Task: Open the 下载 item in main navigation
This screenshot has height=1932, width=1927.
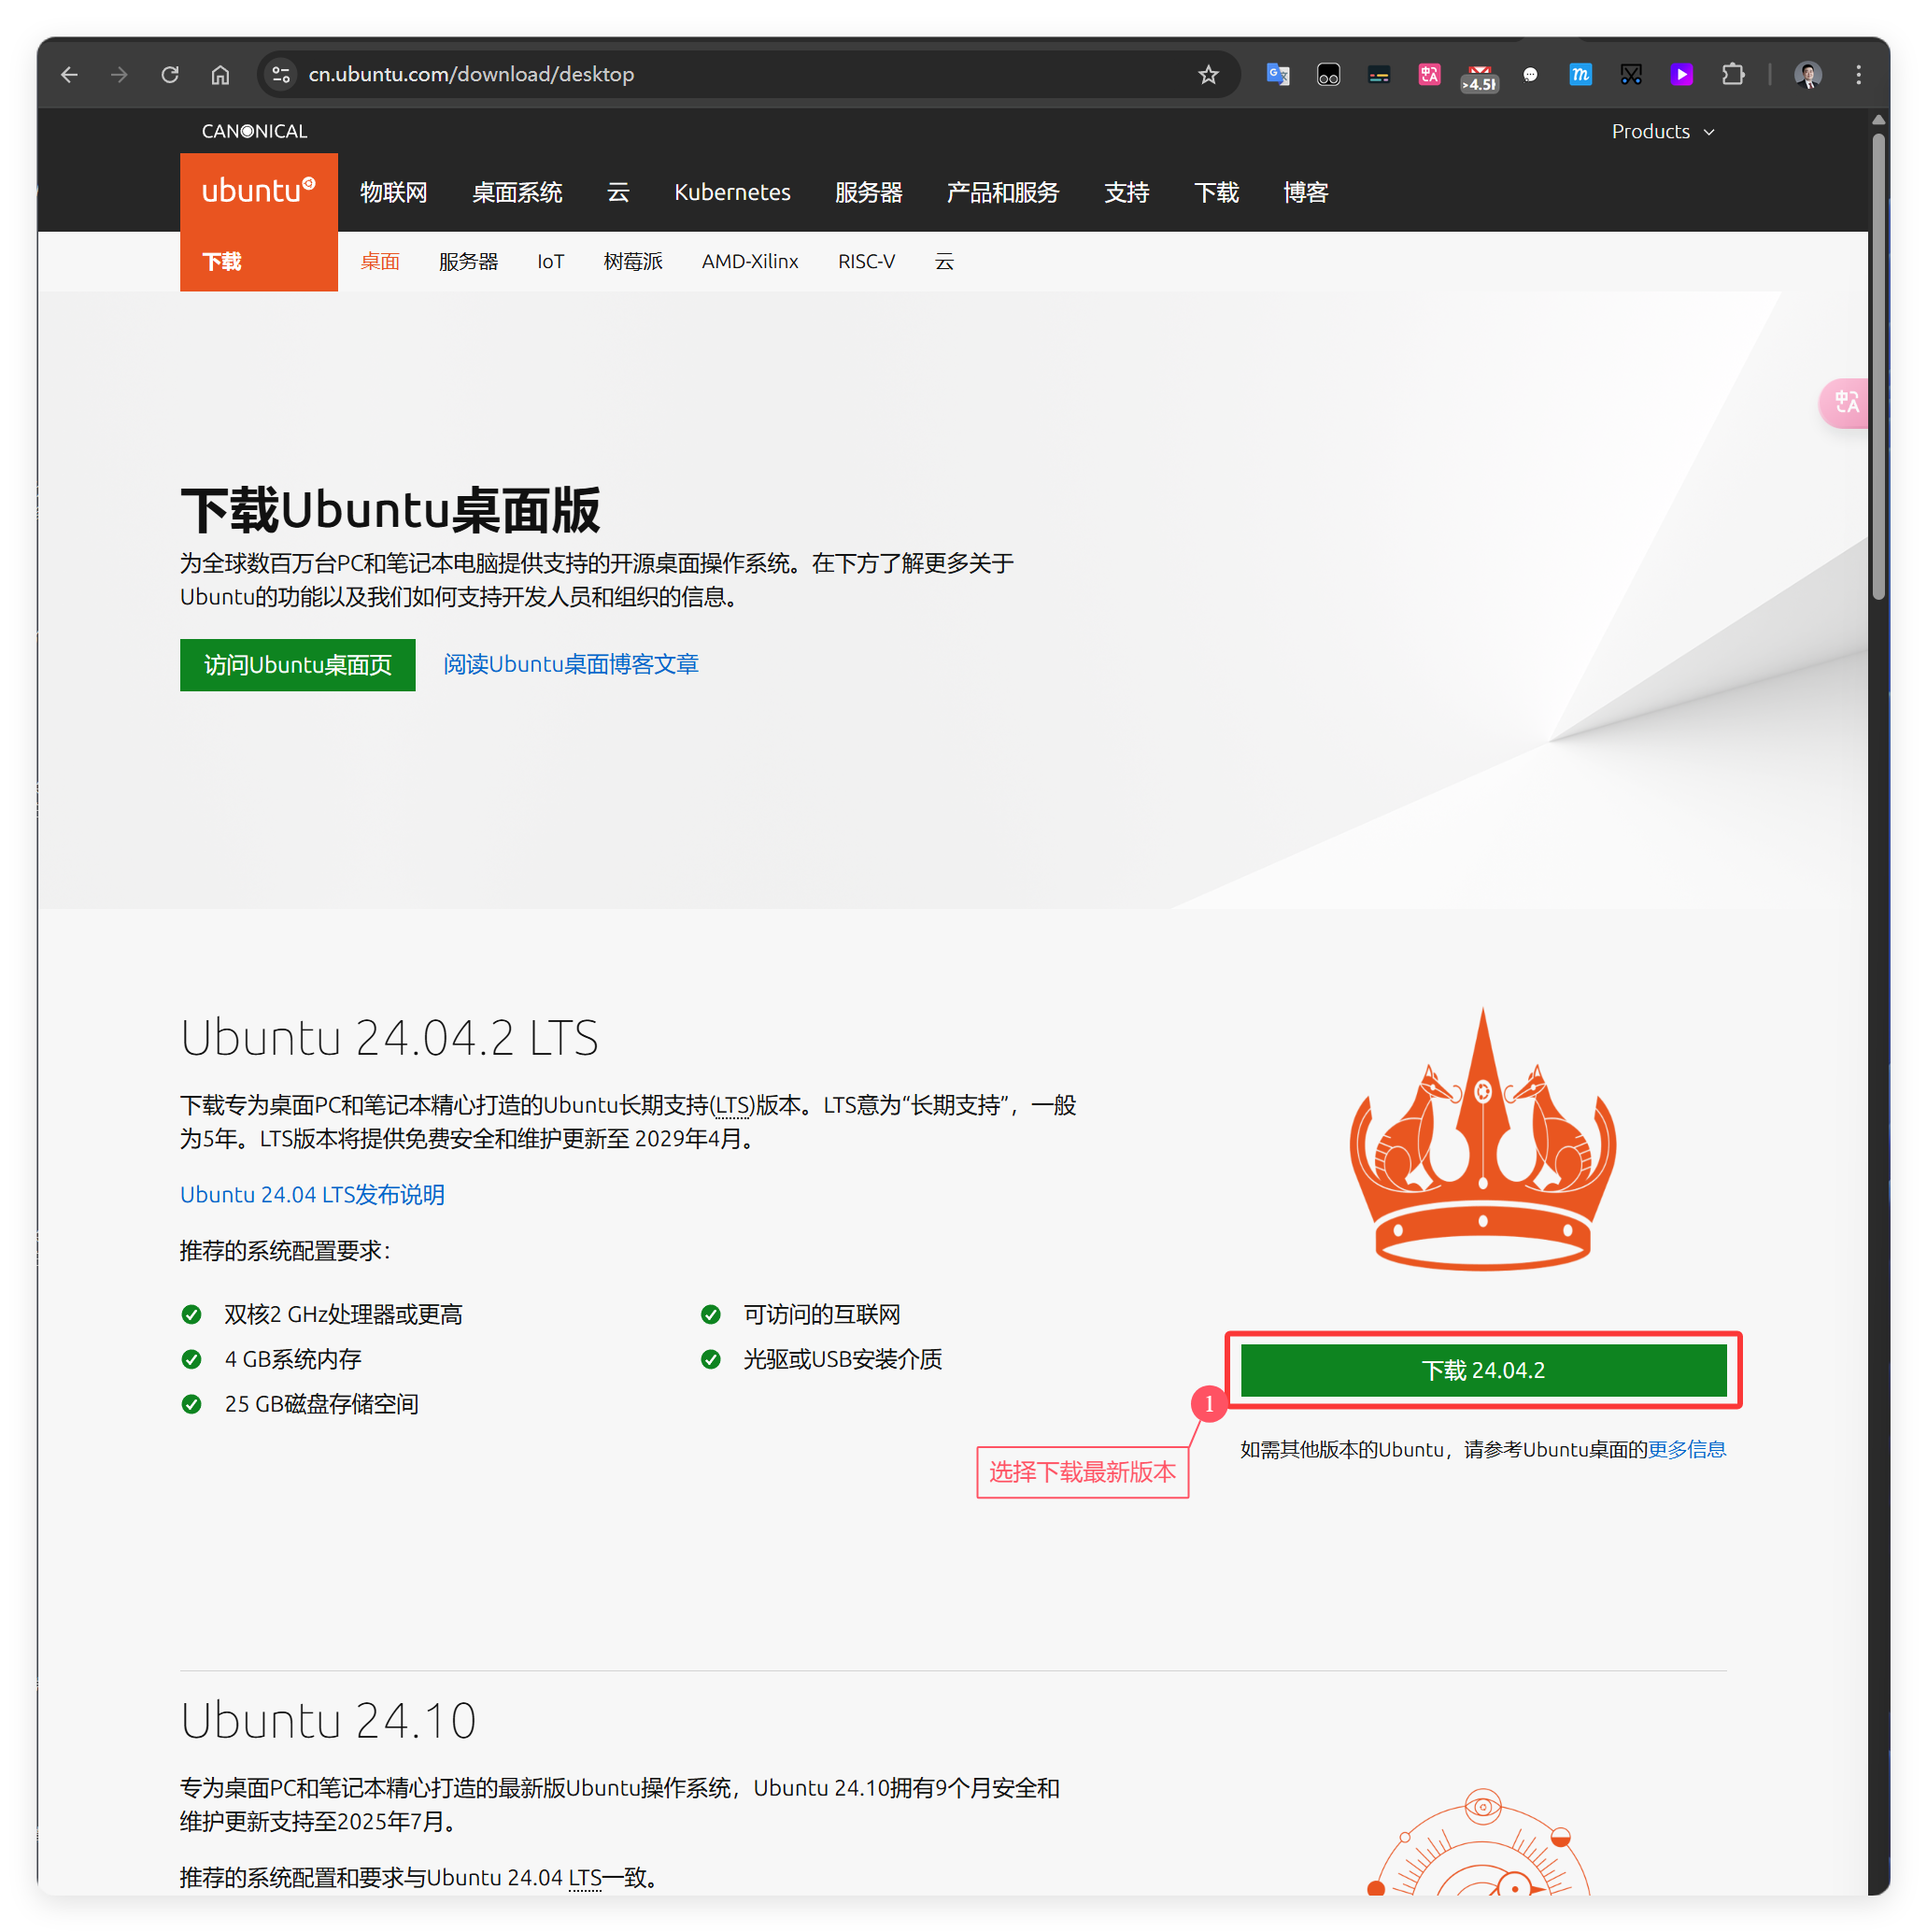Action: point(1216,192)
